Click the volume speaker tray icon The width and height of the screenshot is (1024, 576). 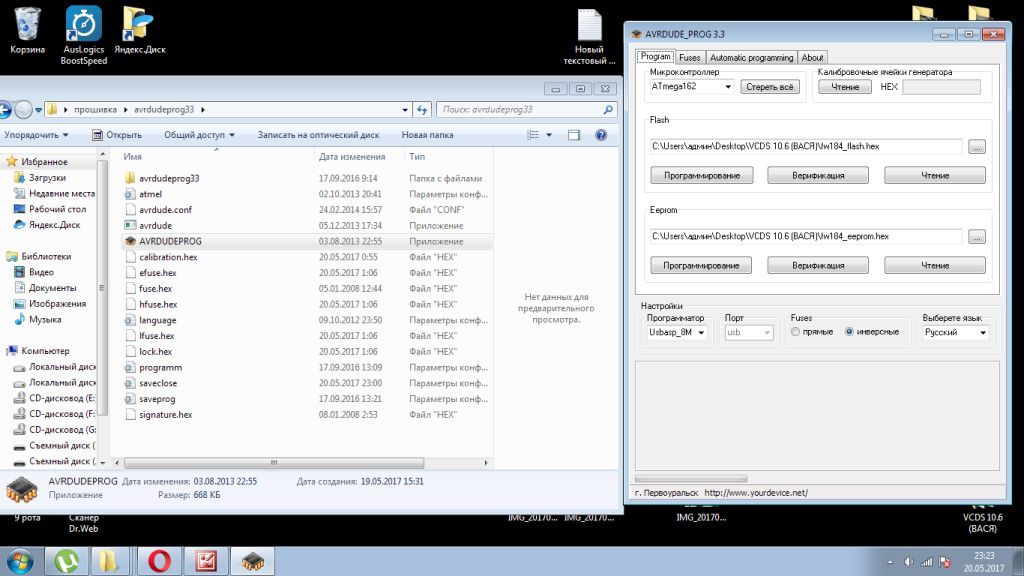pos(908,562)
